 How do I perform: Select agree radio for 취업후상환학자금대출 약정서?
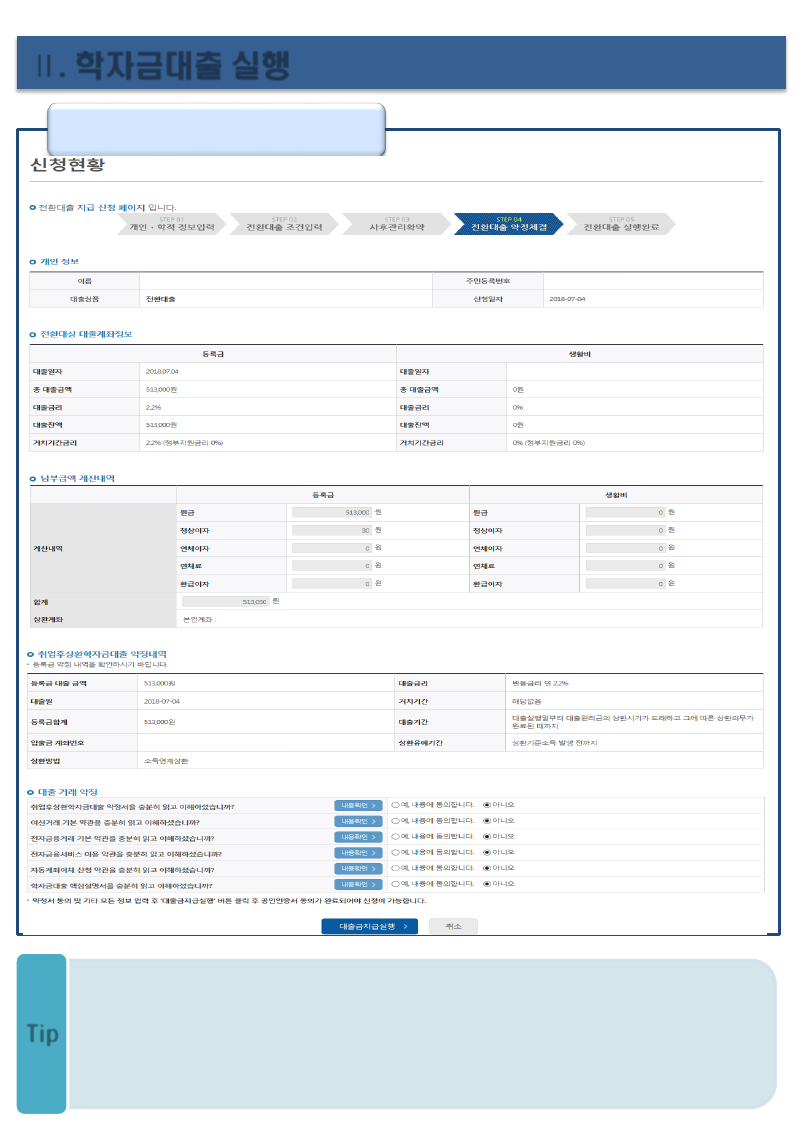pyautogui.click(x=396, y=804)
